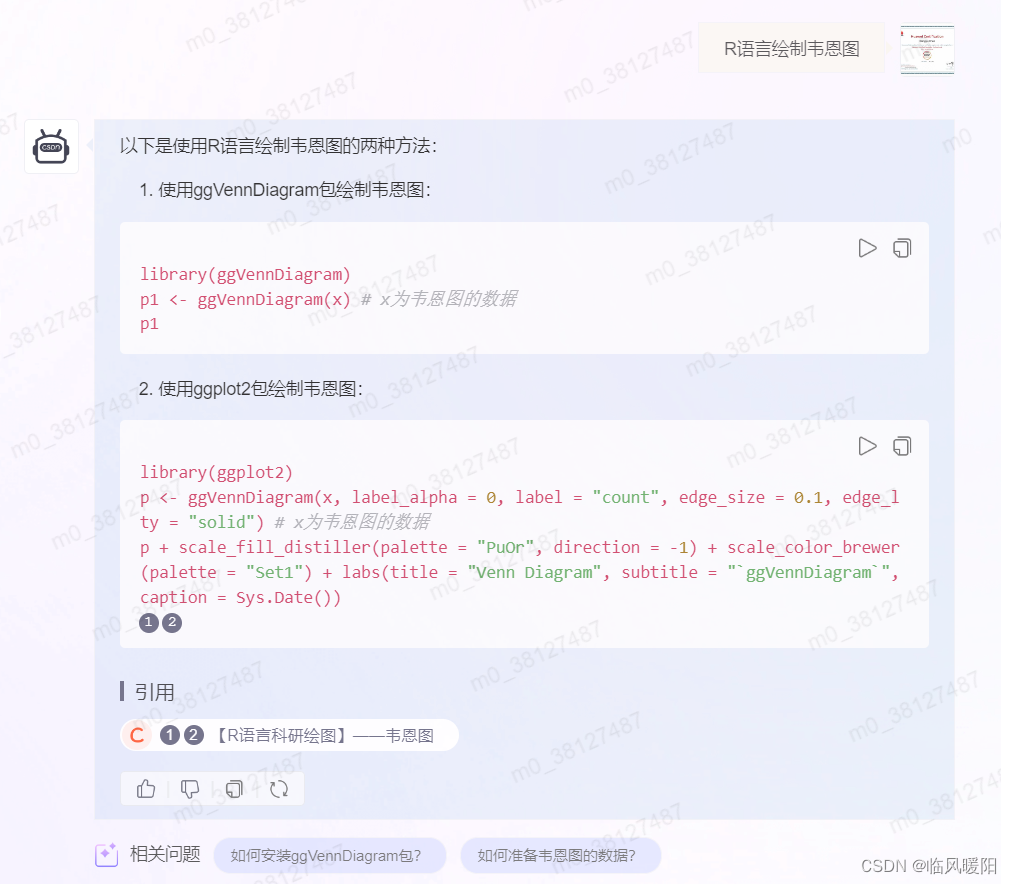The width and height of the screenshot is (1012, 884).
Task: Copy the ggplot2 code snippet
Action: point(901,446)
